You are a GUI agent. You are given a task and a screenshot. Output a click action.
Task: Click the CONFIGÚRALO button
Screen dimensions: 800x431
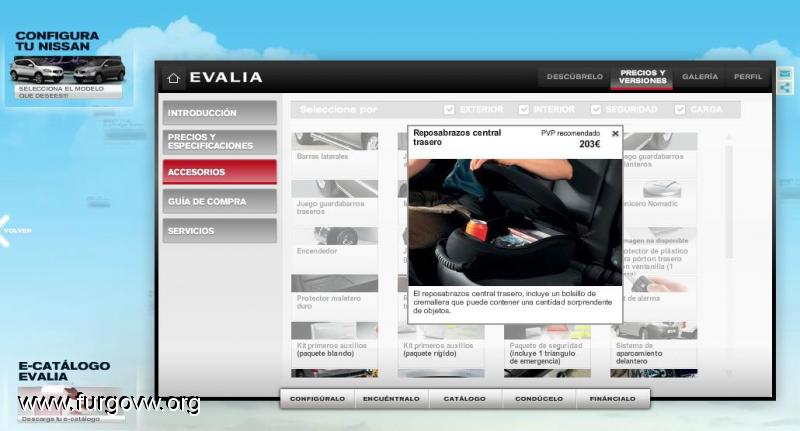tap(317, 399)
